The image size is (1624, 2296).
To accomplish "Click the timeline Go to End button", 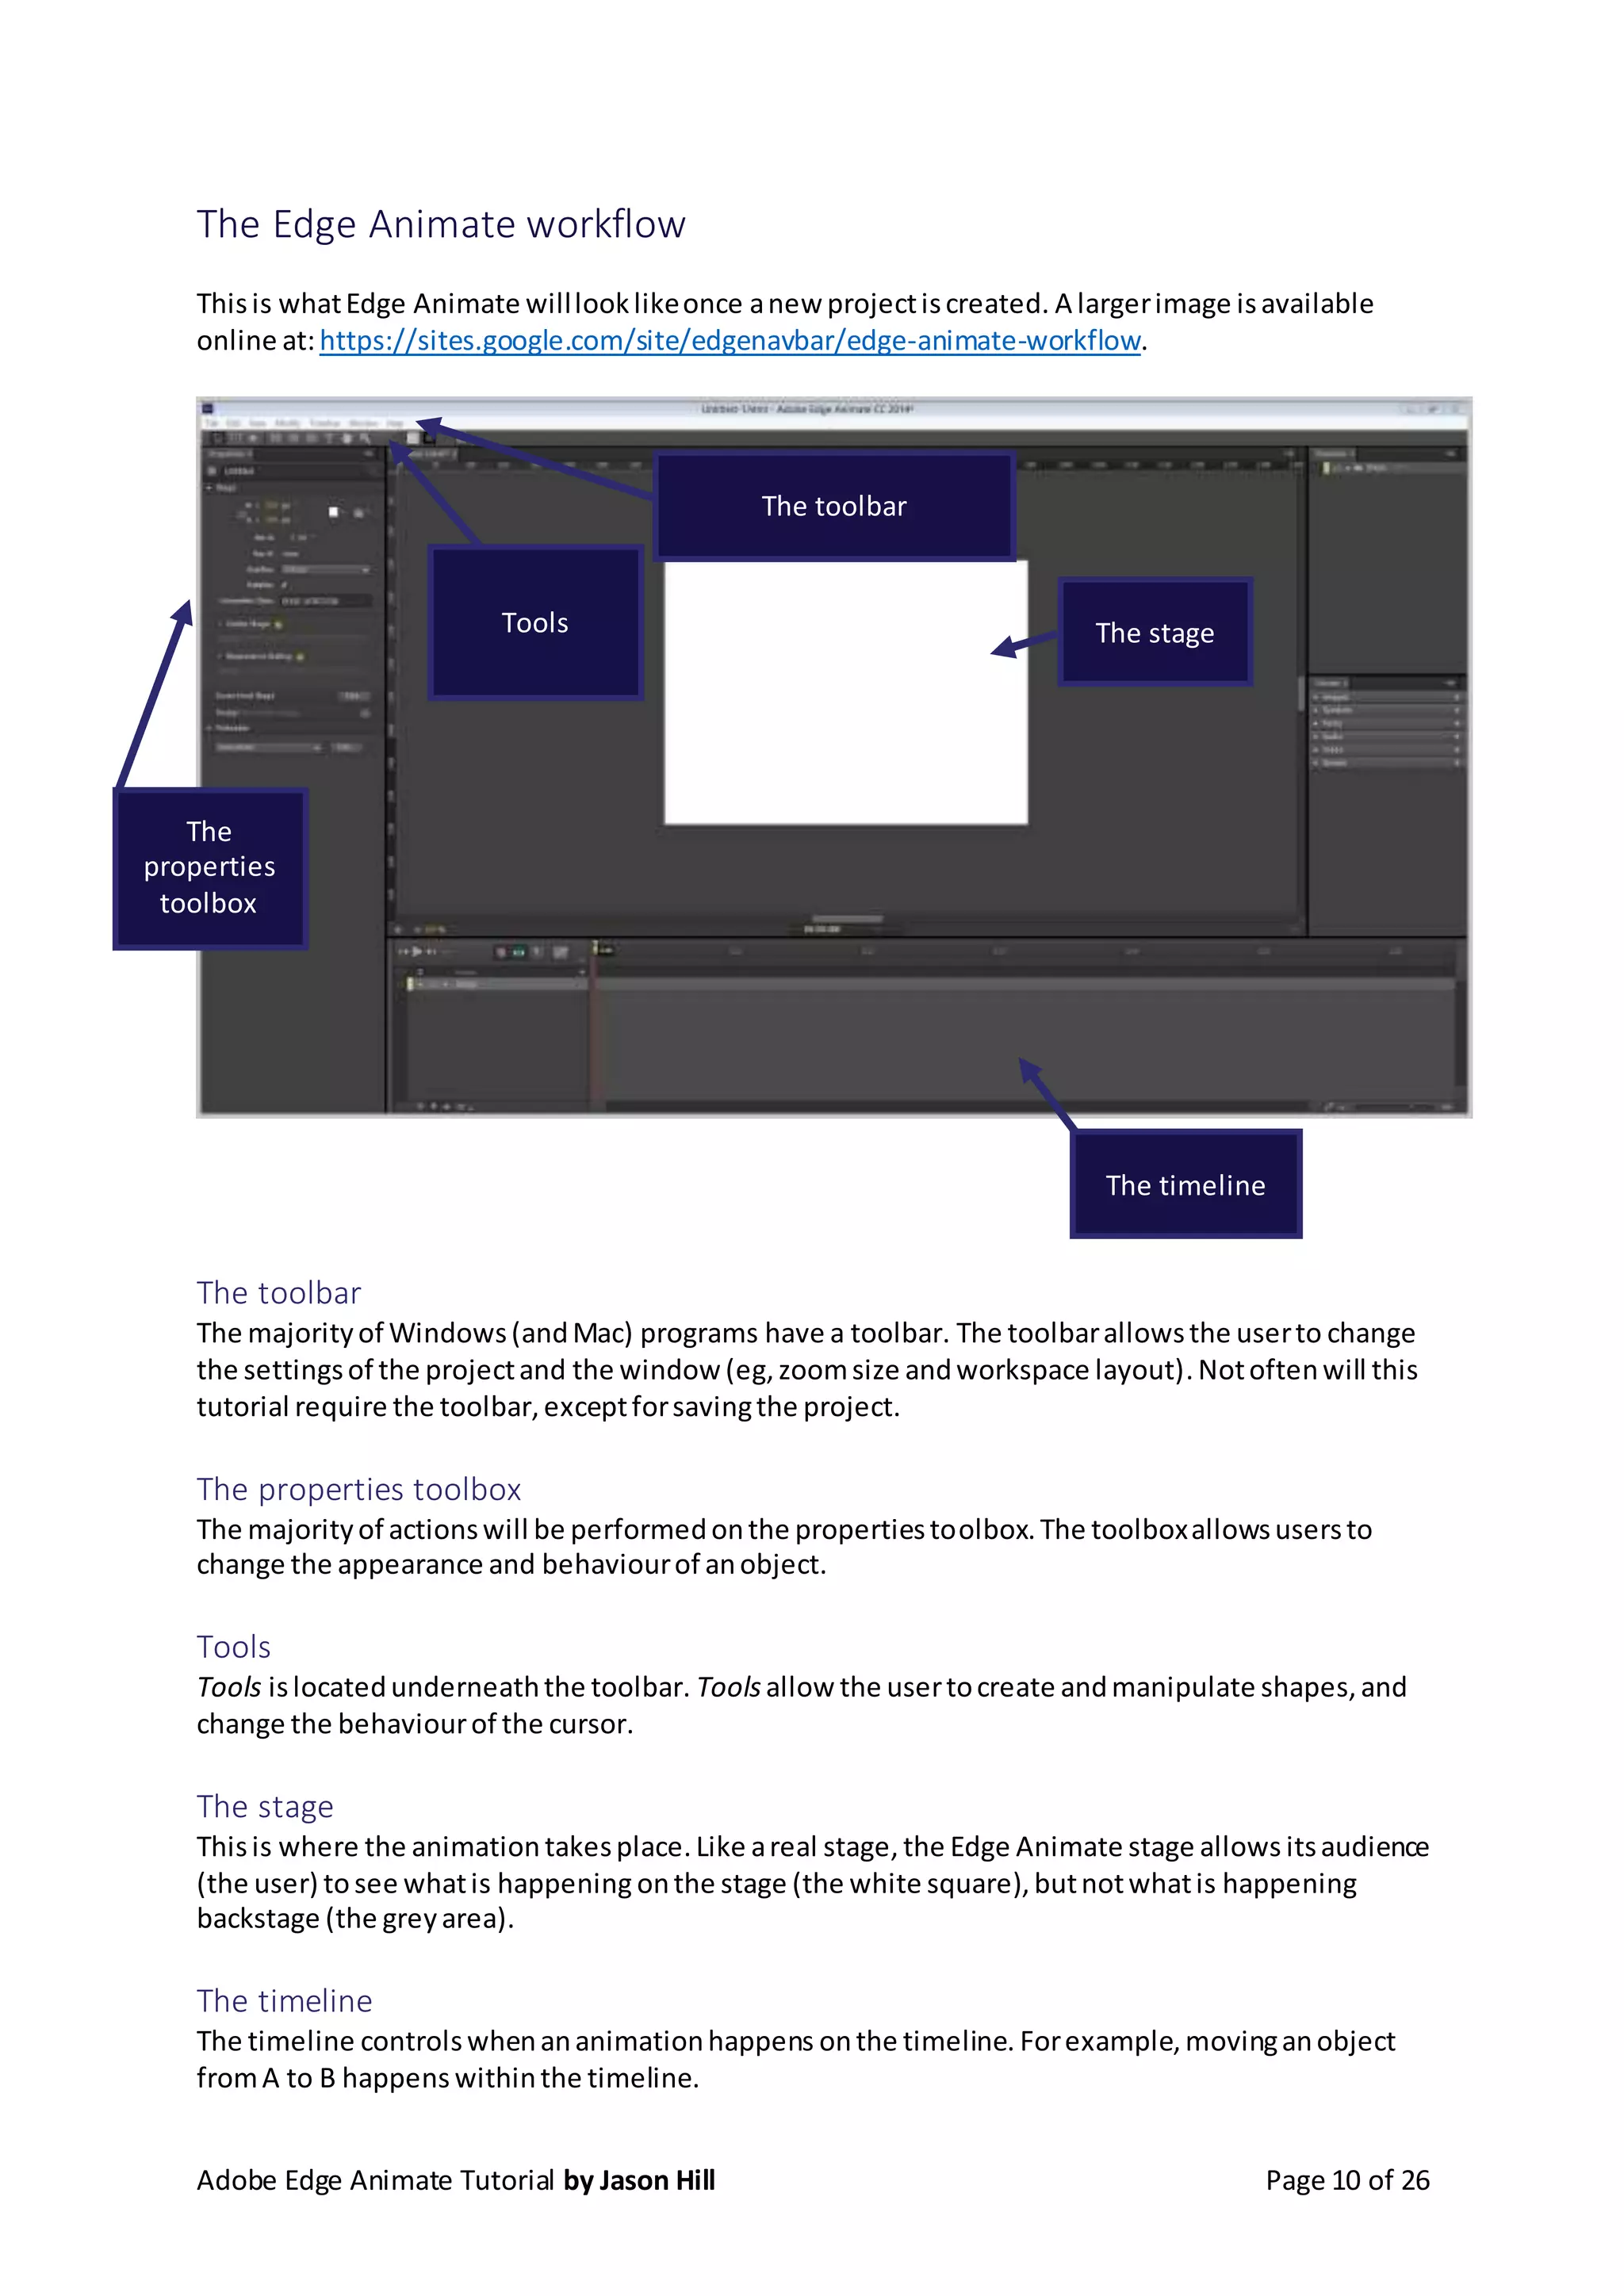I will 432,952.
